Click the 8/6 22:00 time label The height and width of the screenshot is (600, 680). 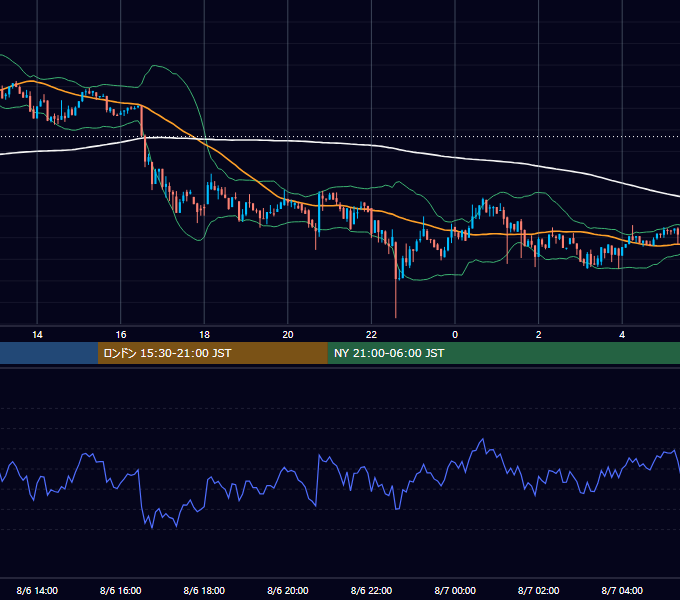coord(371,590)
